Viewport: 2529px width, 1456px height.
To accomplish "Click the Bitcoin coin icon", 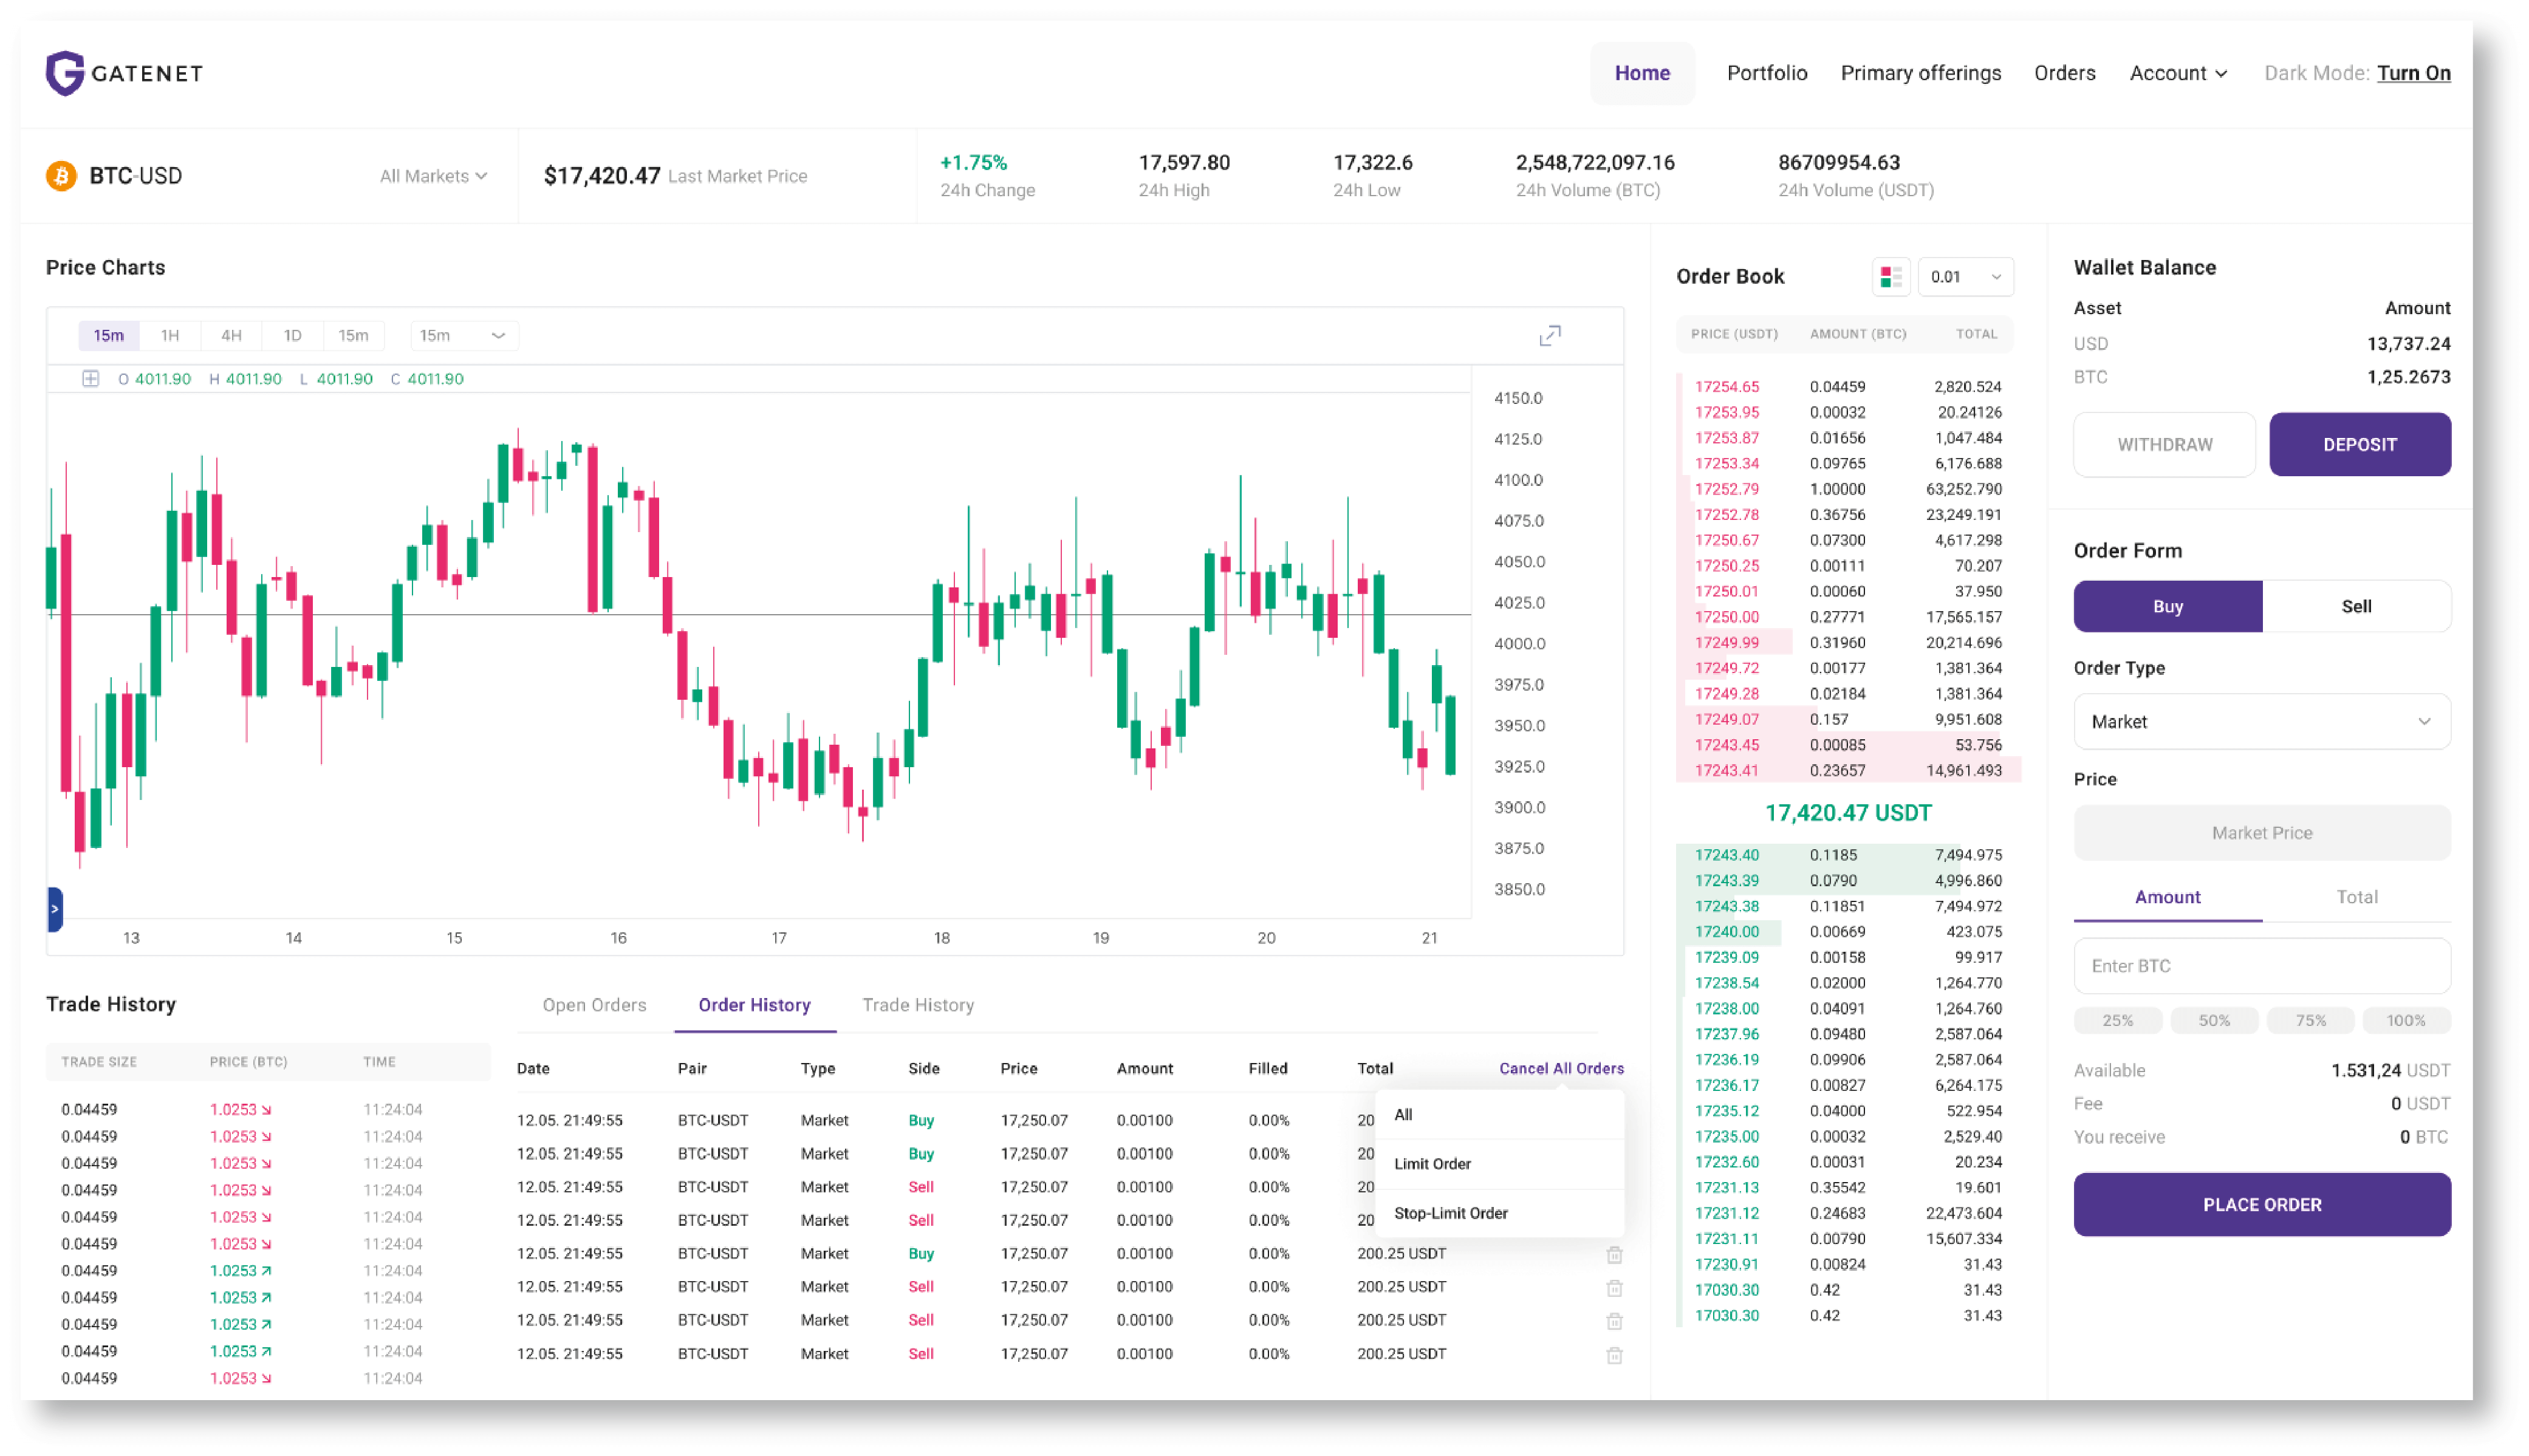I will click(x=62, y=176).
